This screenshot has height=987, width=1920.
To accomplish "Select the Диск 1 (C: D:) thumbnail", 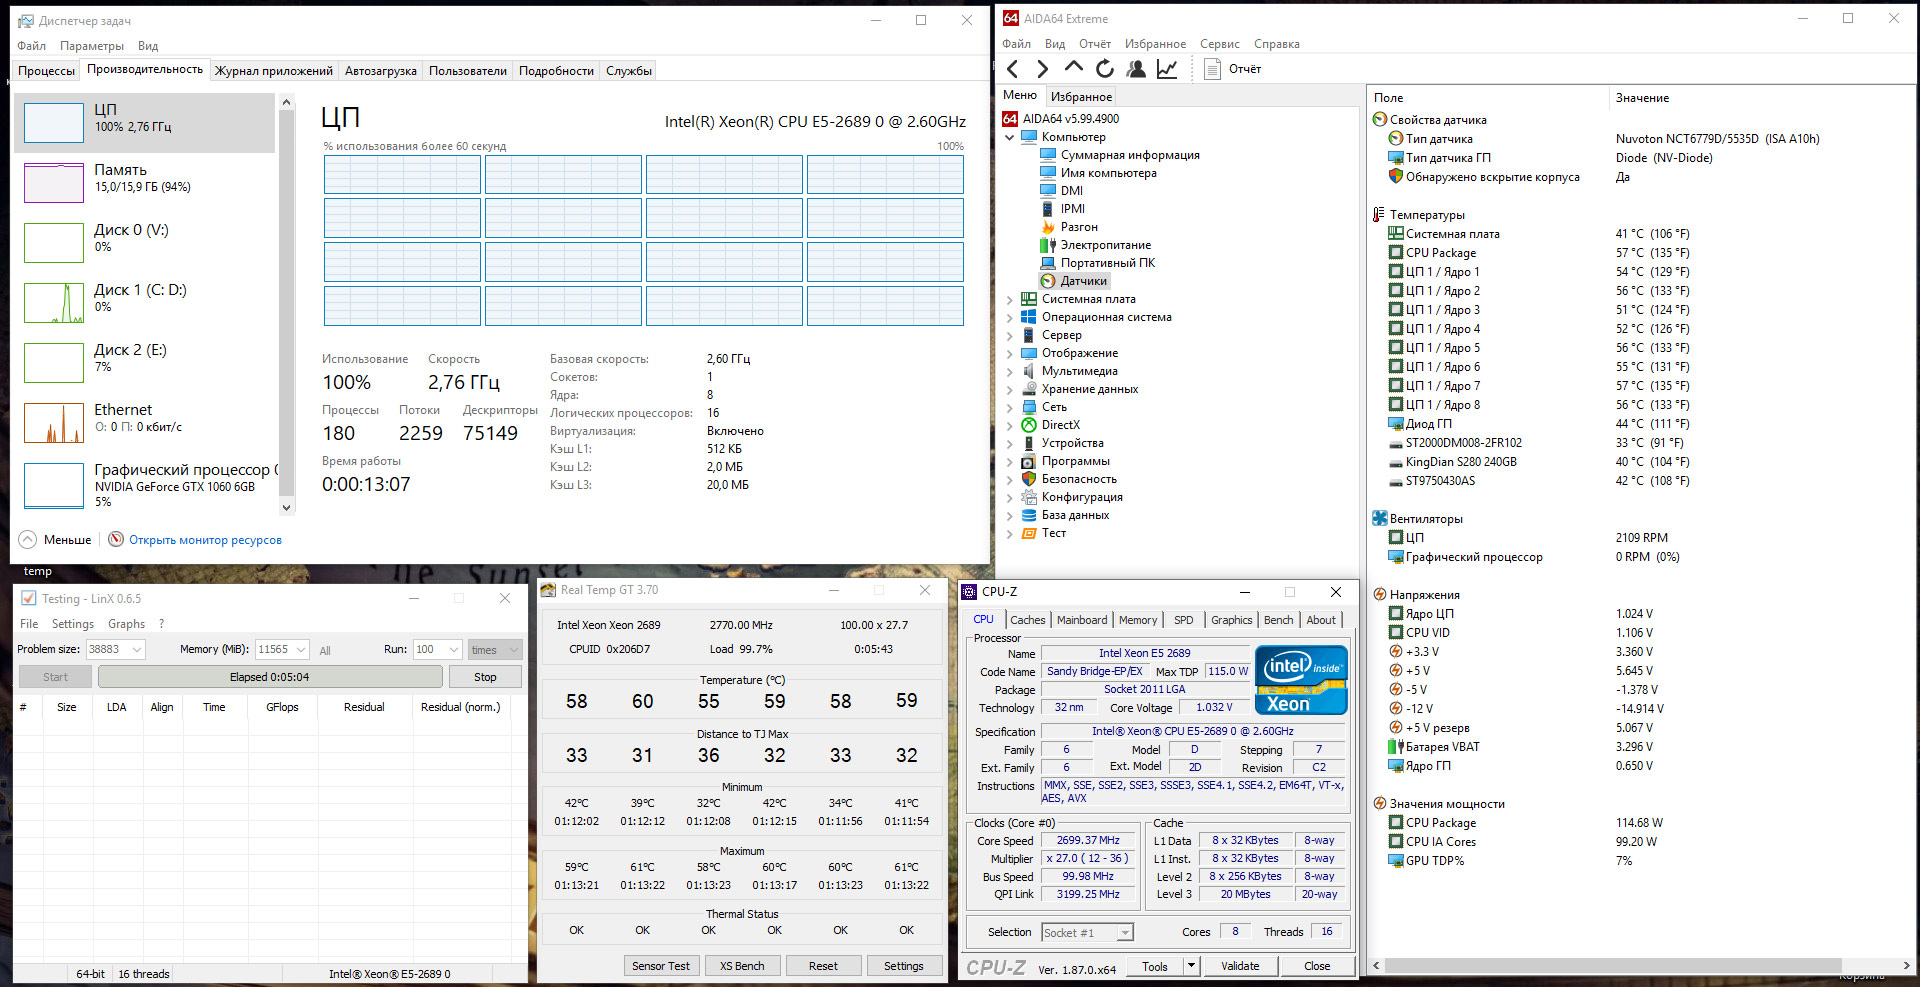I will (x=54, y=303).
